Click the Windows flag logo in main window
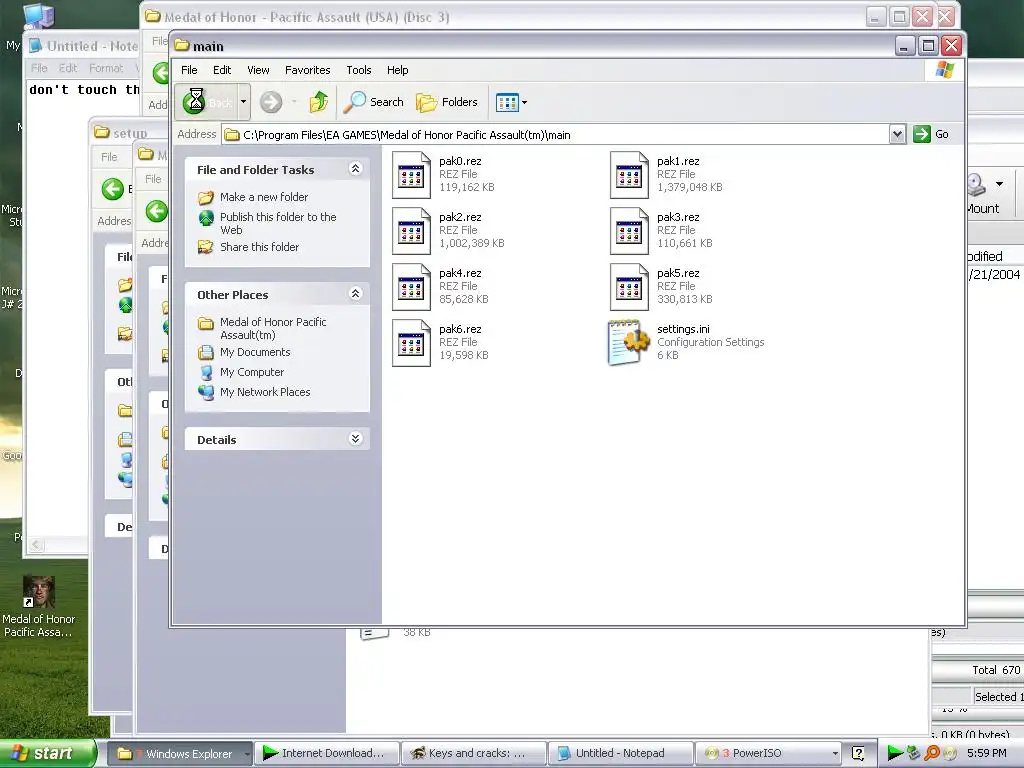Screen dimensions: 1024x768 pos(944,69)
